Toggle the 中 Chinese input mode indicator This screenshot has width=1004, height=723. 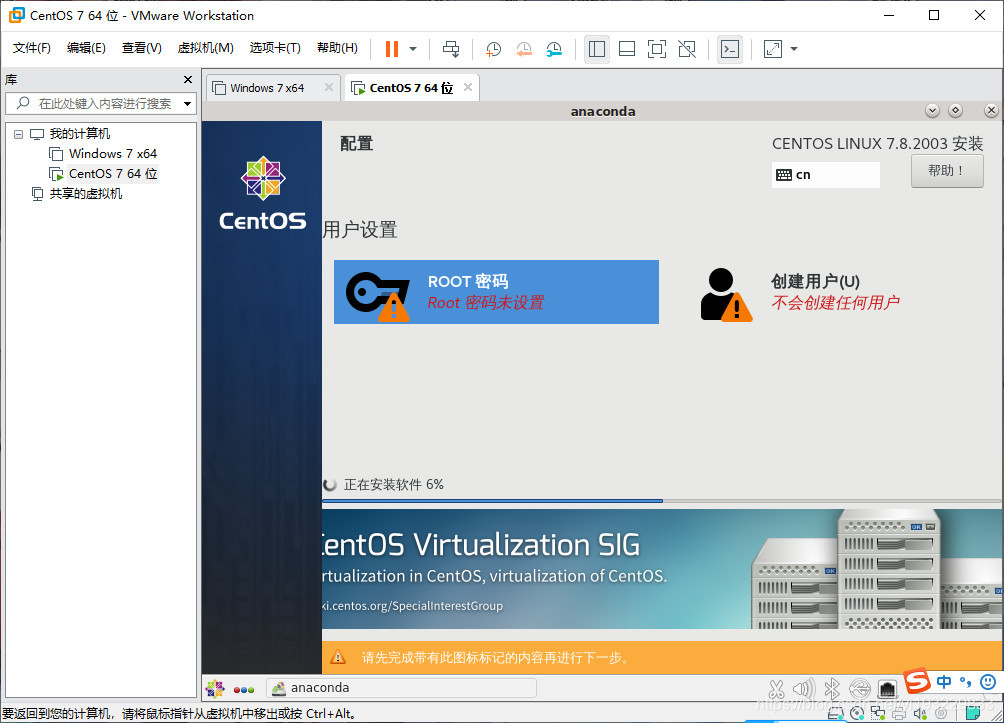click(x=944, y=681)
